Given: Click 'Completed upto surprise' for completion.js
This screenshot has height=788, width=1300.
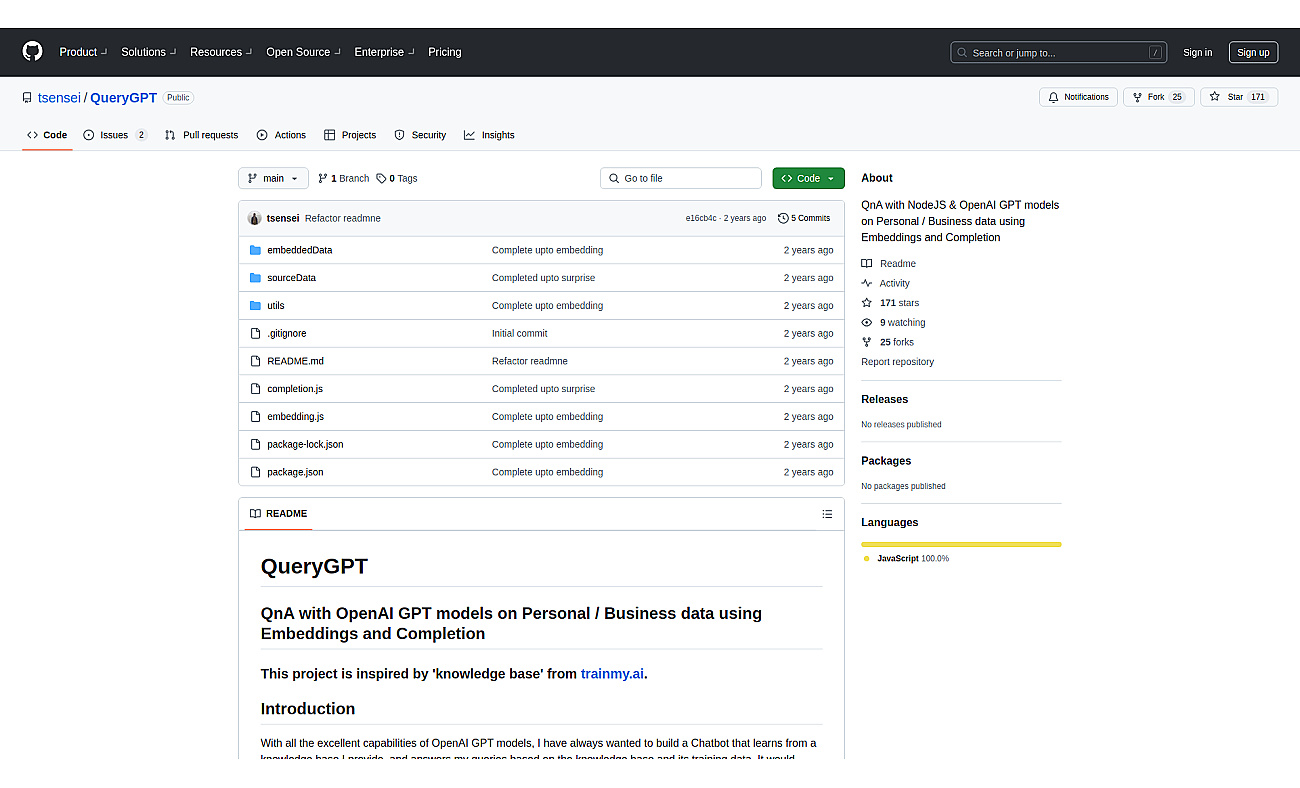Looking at the screenshot, I should tap(543, 389).
